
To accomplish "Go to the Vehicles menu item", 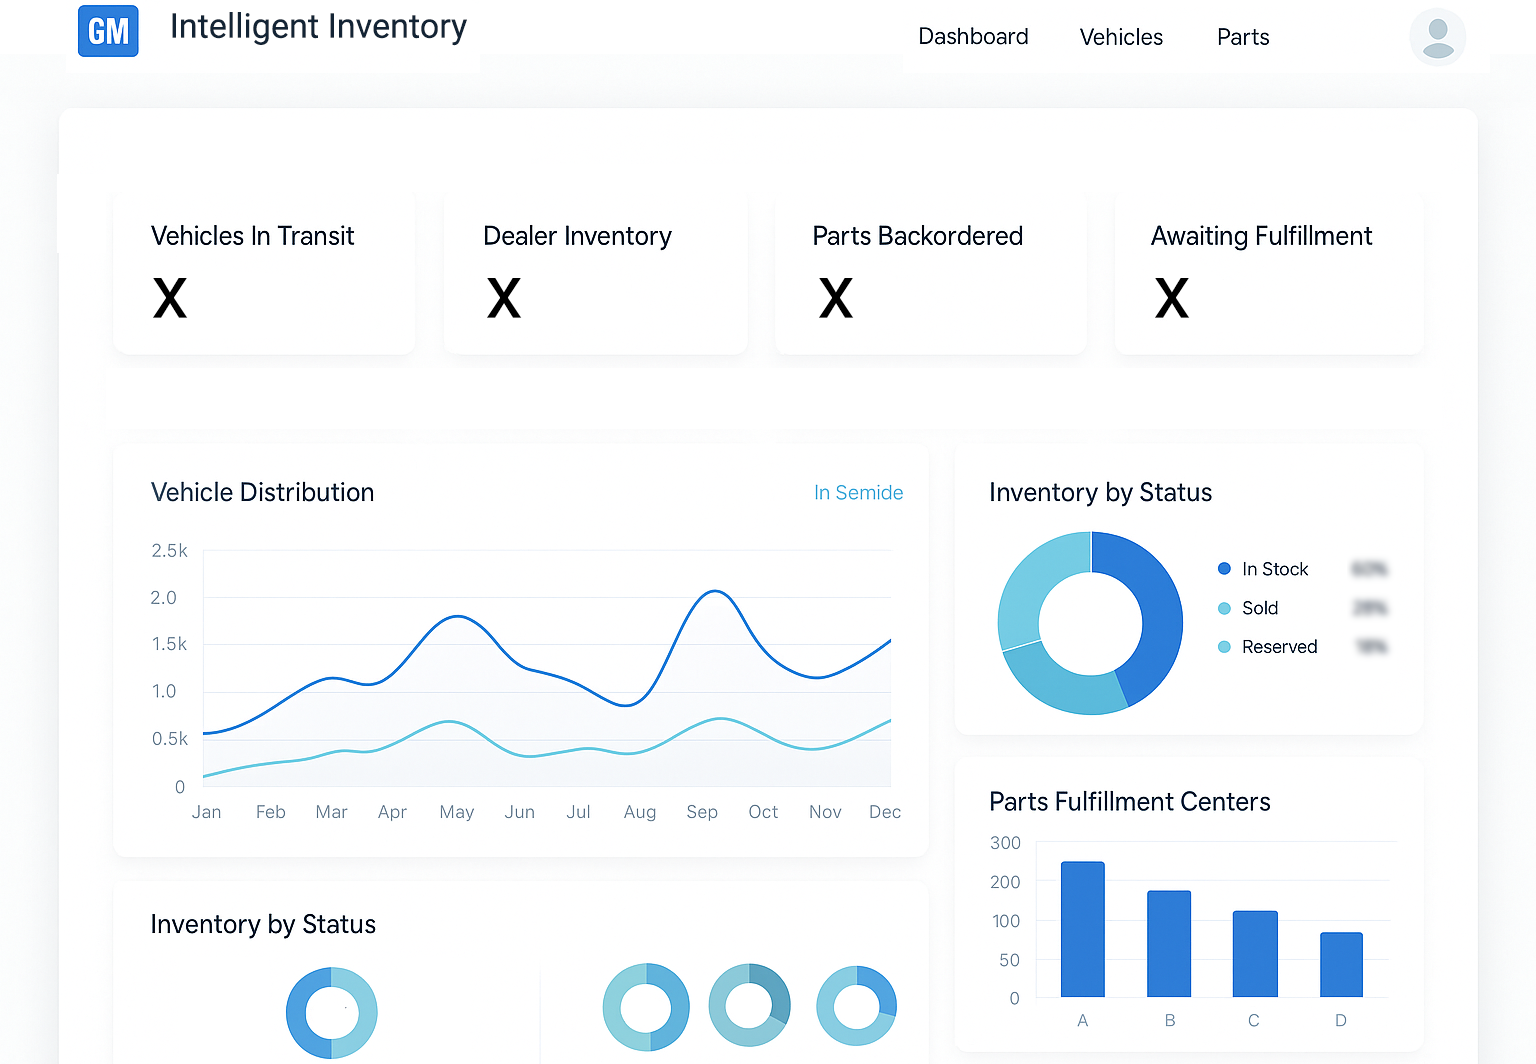I will click(x=1121, y=37).
